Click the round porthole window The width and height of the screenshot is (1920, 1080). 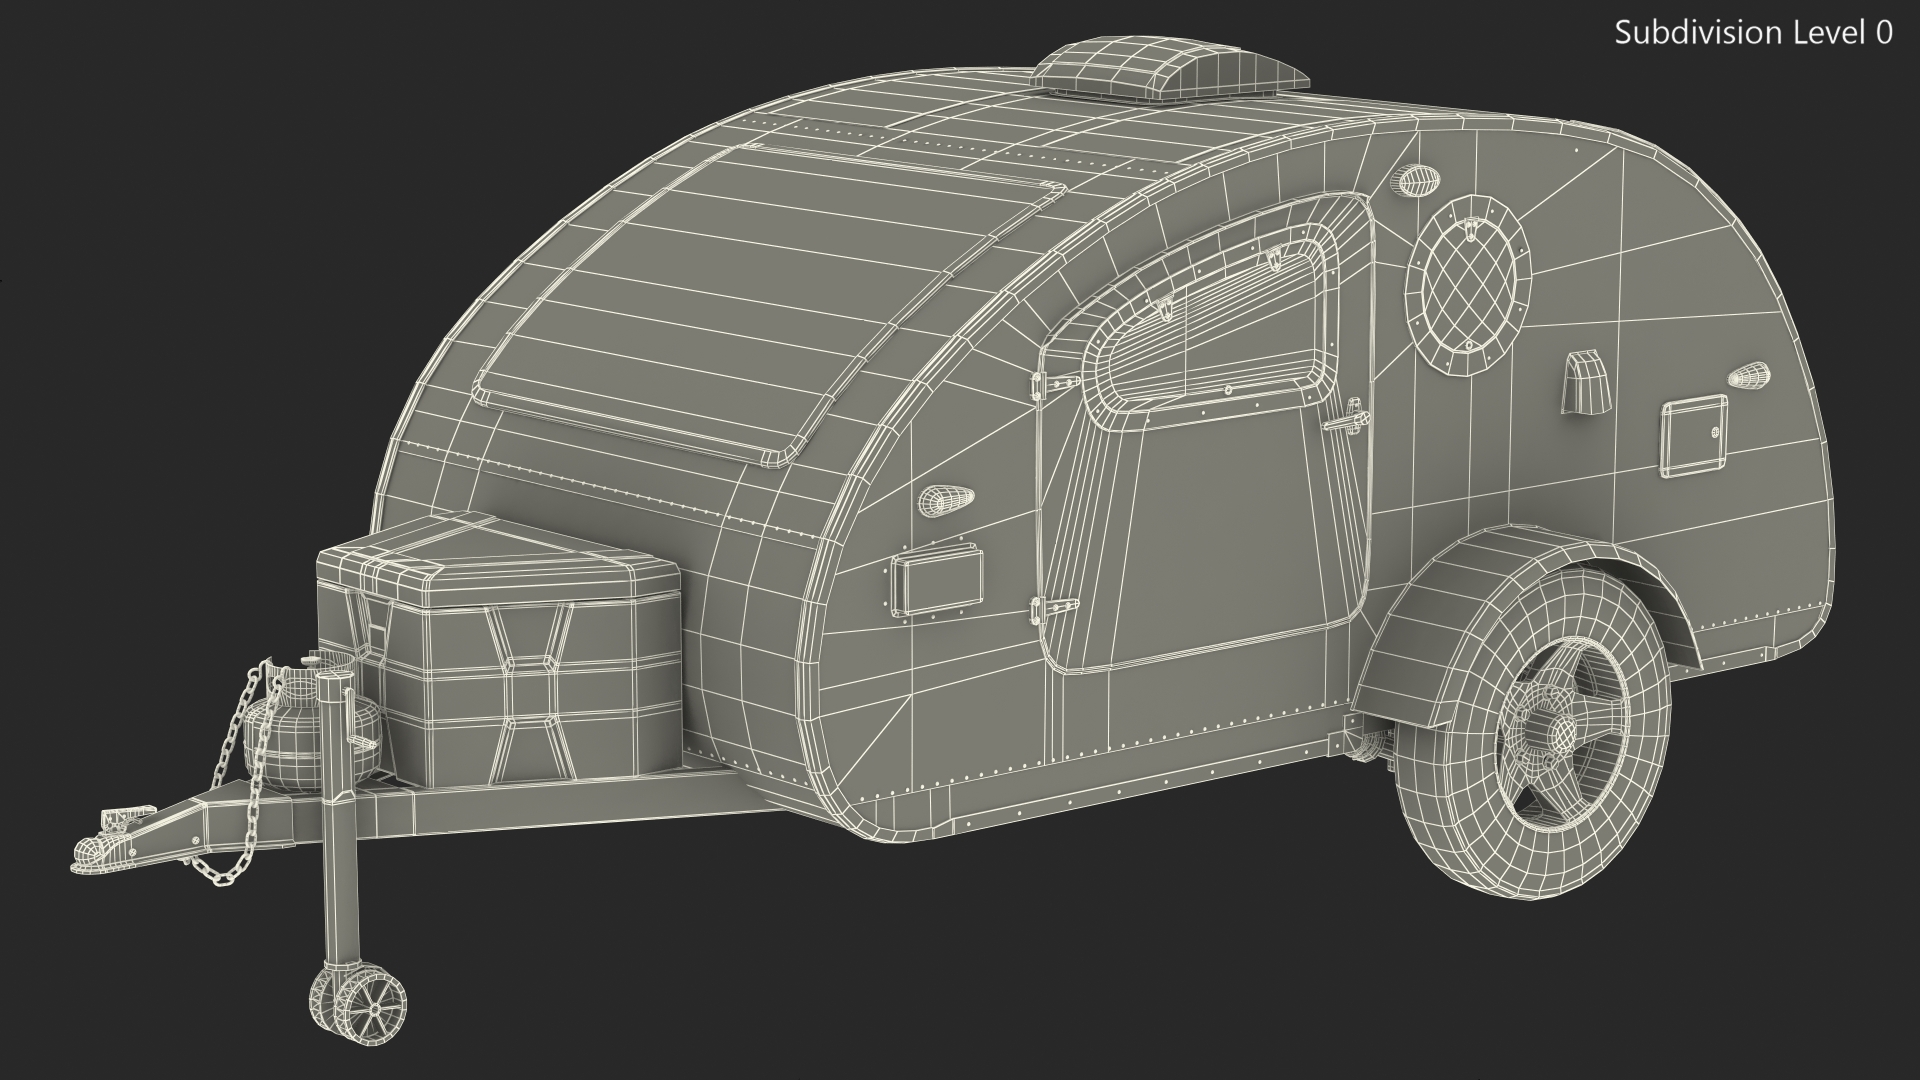1468,284
